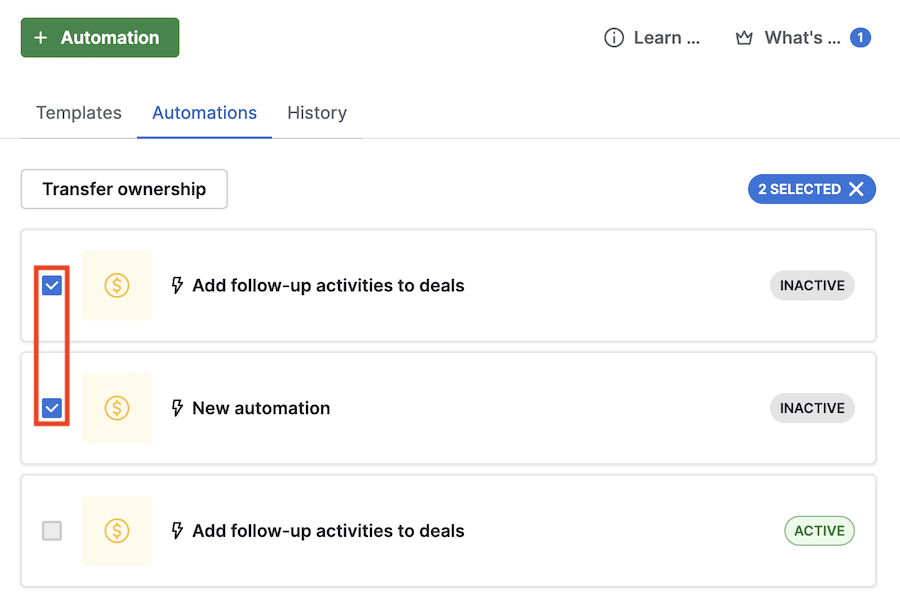Click the deal coin icon on New automation
Viewport: 900px width, 609px height.
[x=117, y=408]
